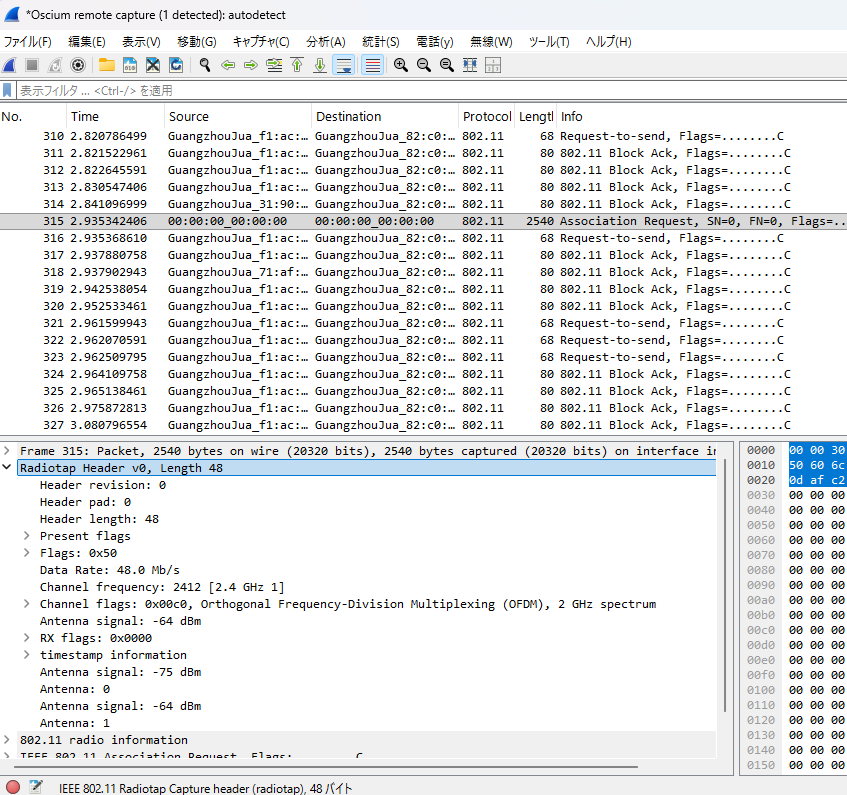This screenshot has width=847, height=795.
Task: Open the ツール(T) menu
Action: tap(549, 42)
